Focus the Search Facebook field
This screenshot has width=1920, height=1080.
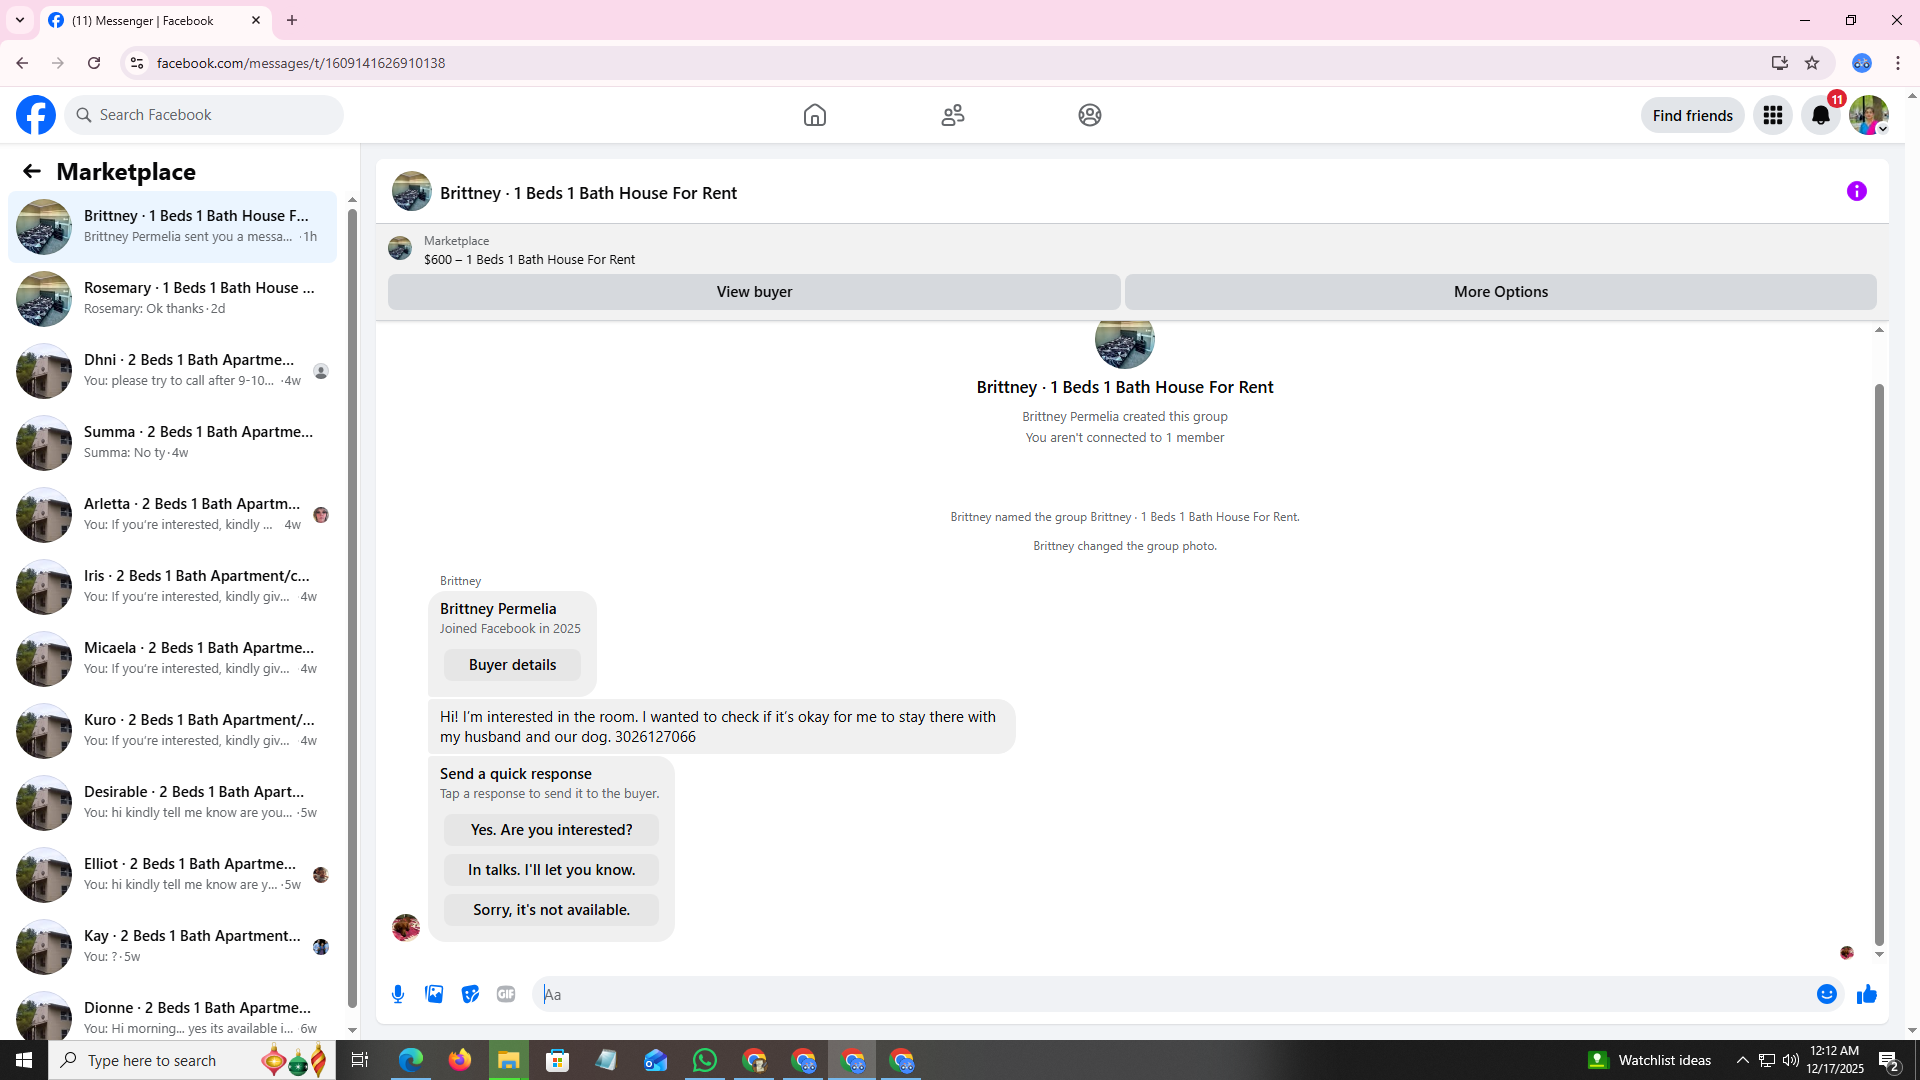coord(204,115)
